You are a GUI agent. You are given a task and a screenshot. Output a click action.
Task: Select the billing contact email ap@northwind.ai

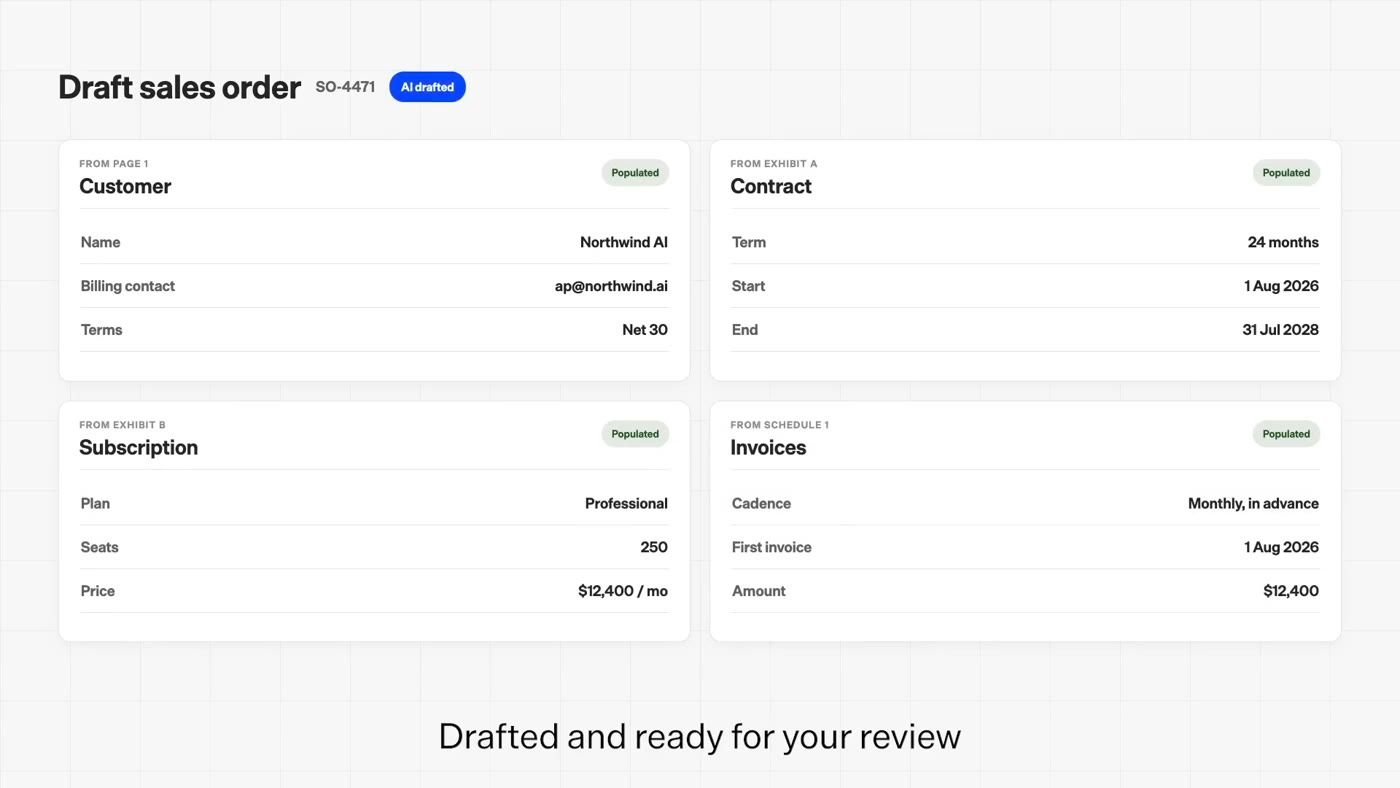[611, 286]
